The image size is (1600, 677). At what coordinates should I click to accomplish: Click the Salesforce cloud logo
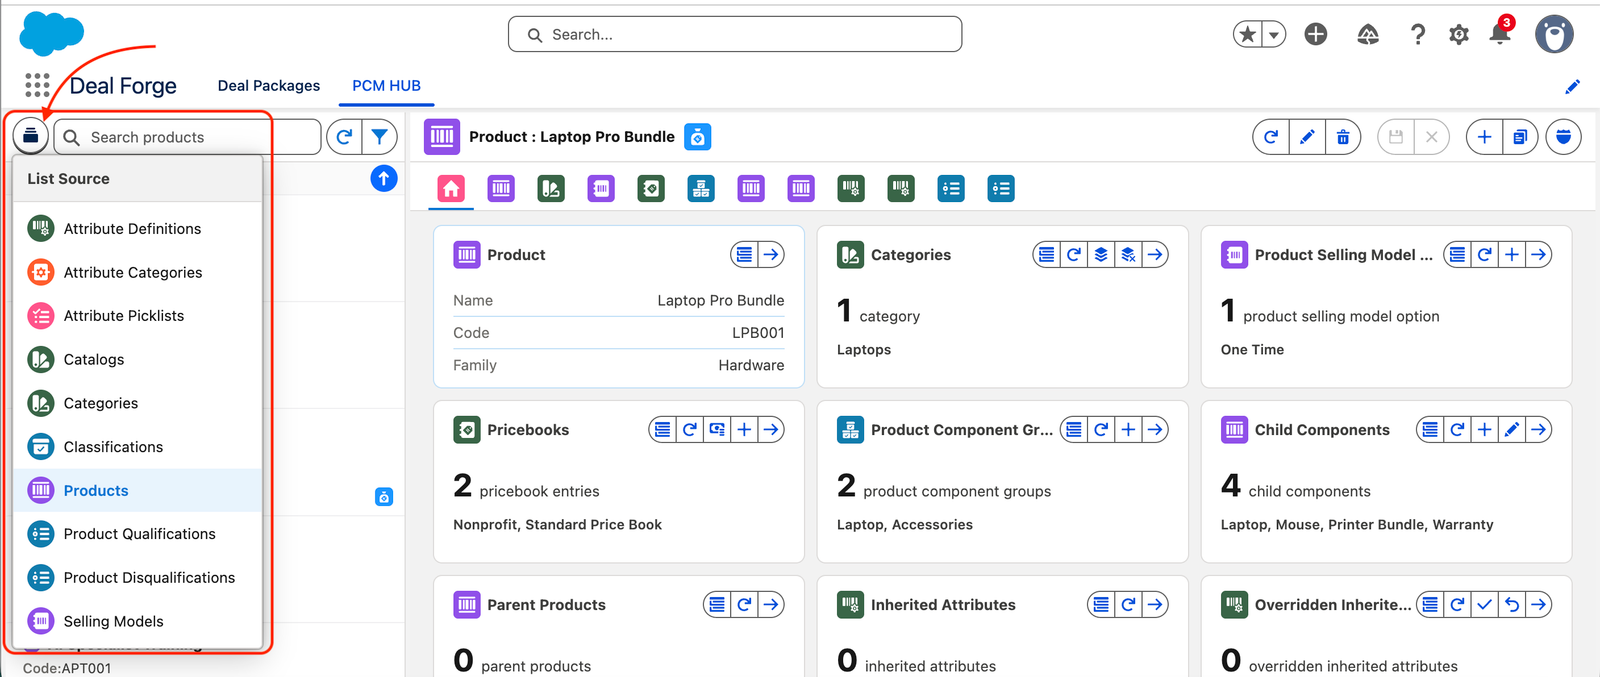[51, 33]
